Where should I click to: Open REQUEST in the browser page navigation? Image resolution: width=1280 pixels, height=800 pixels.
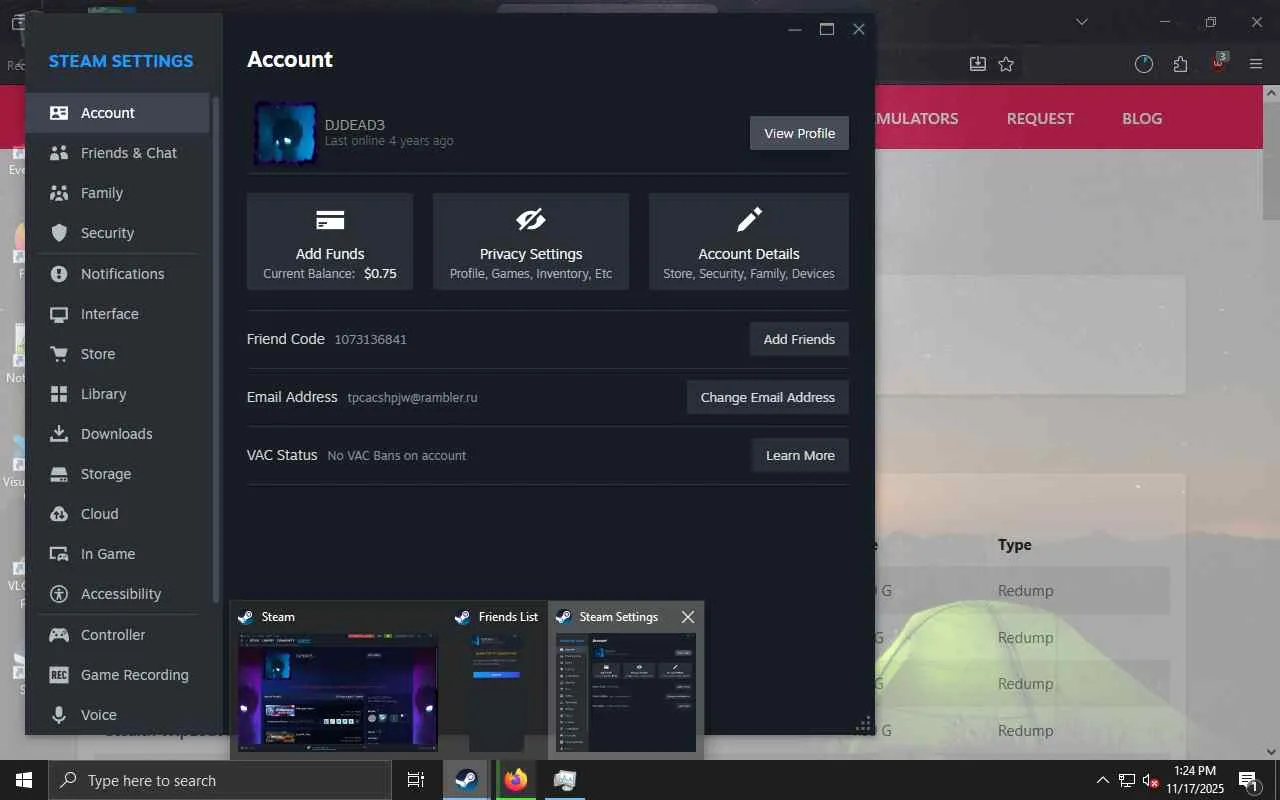(x=1040, y=118)
